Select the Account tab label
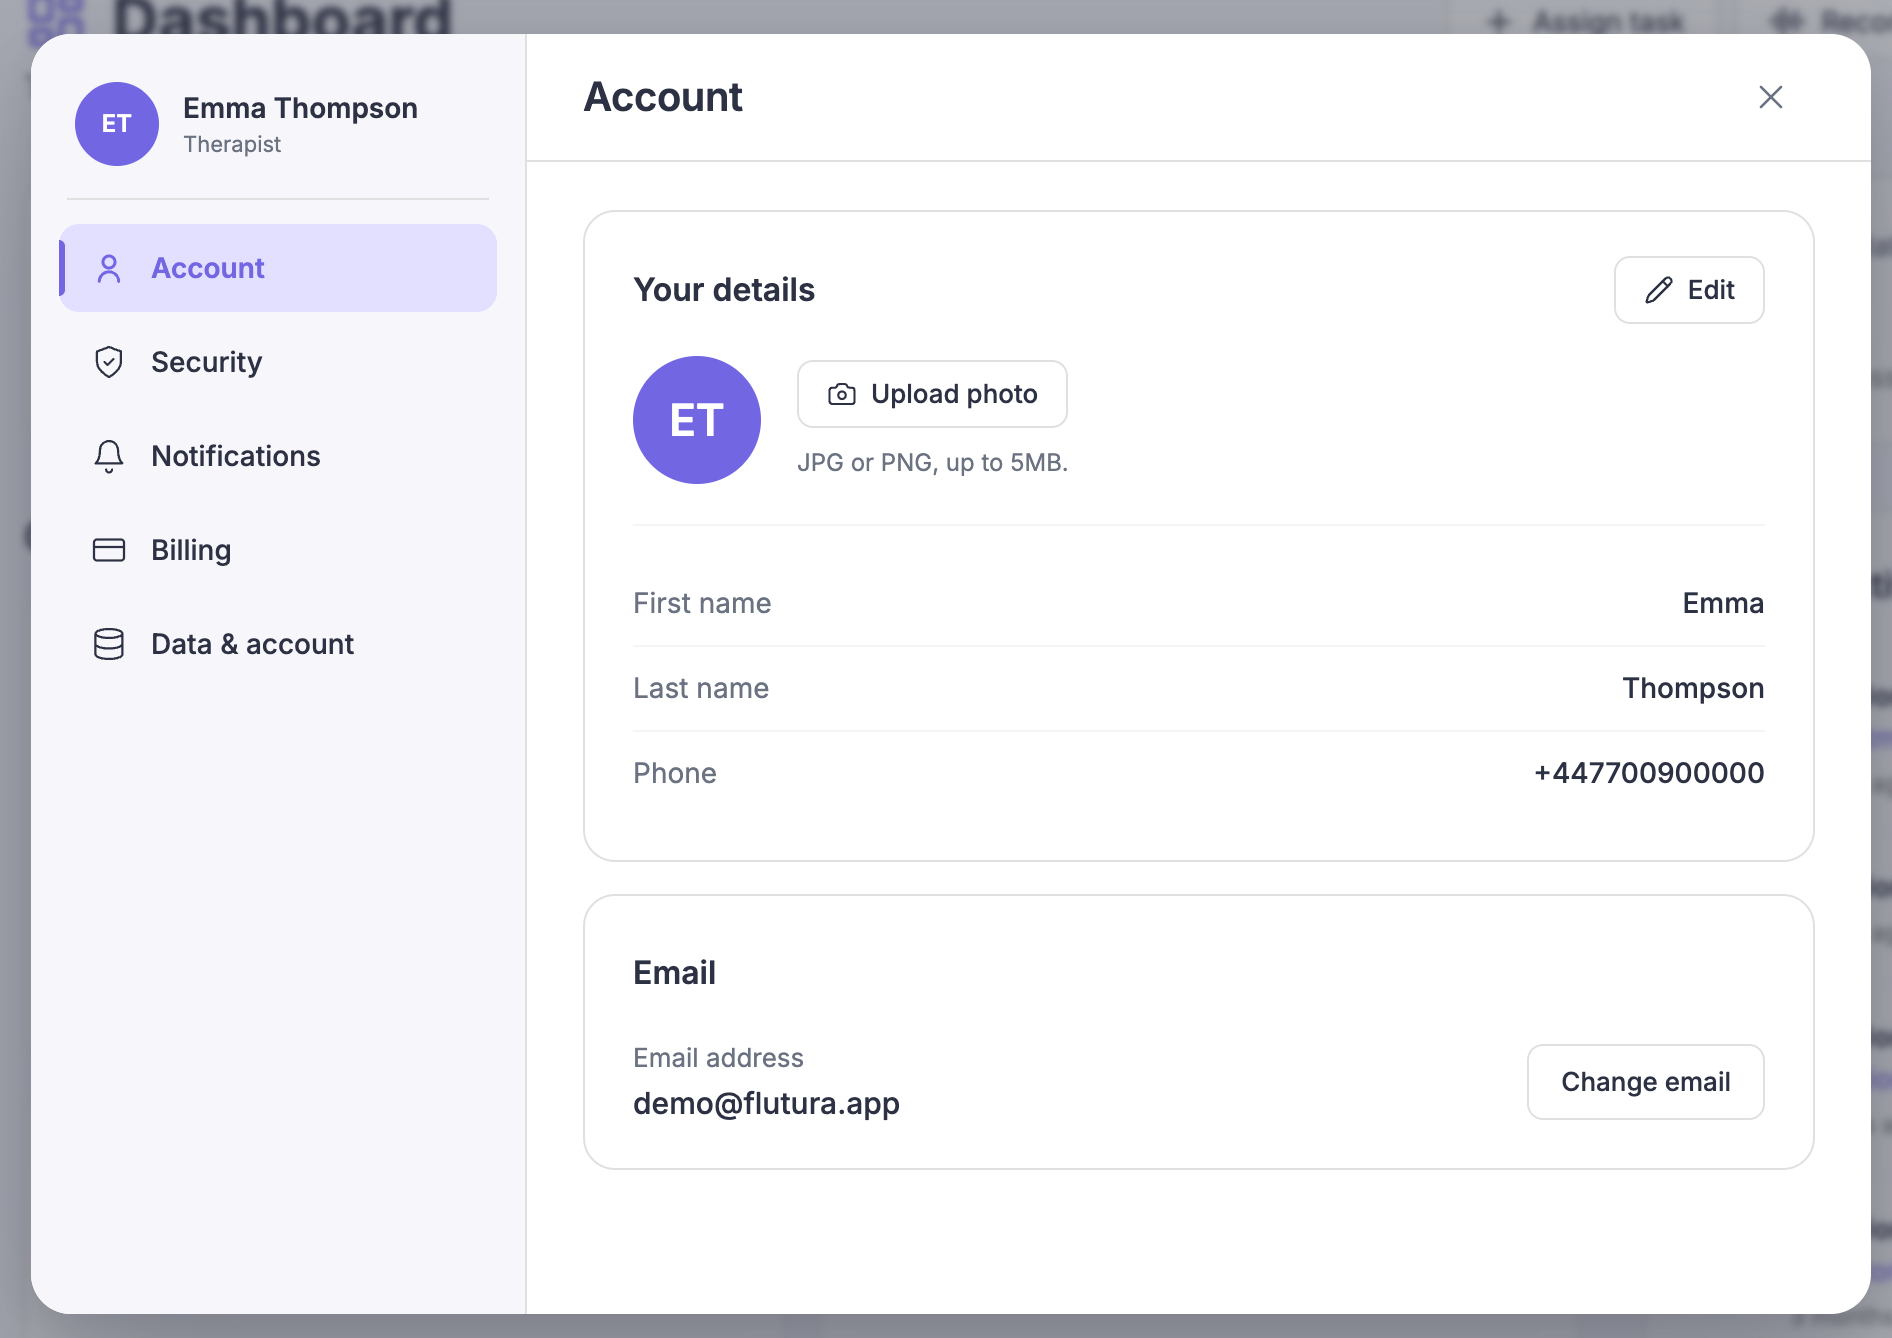Screen dimensions: 1892x1338 point(208,268)
